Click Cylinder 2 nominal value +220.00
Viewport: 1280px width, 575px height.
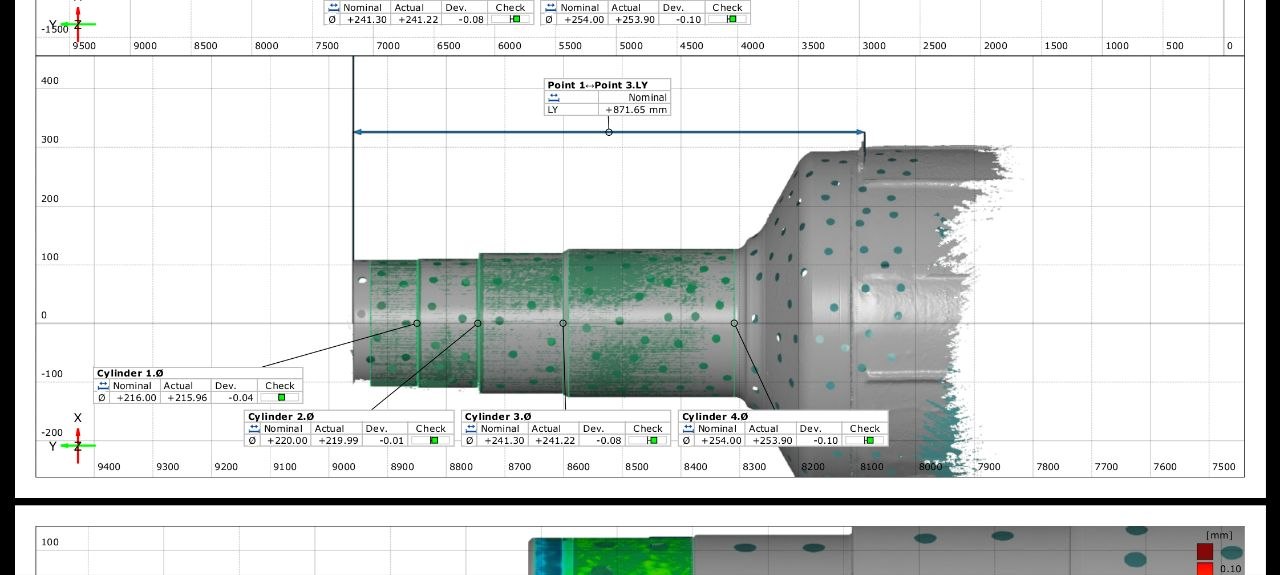287,440
